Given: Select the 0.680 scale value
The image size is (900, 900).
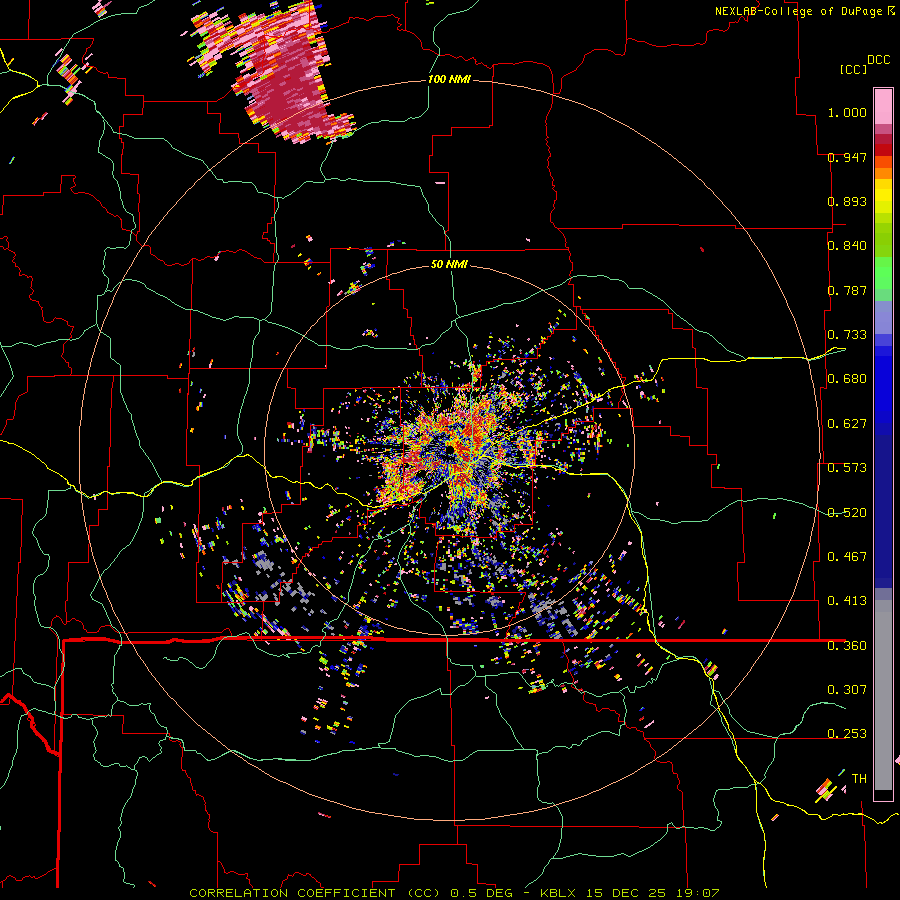Looking at the screenshot, I should [847, 379].
